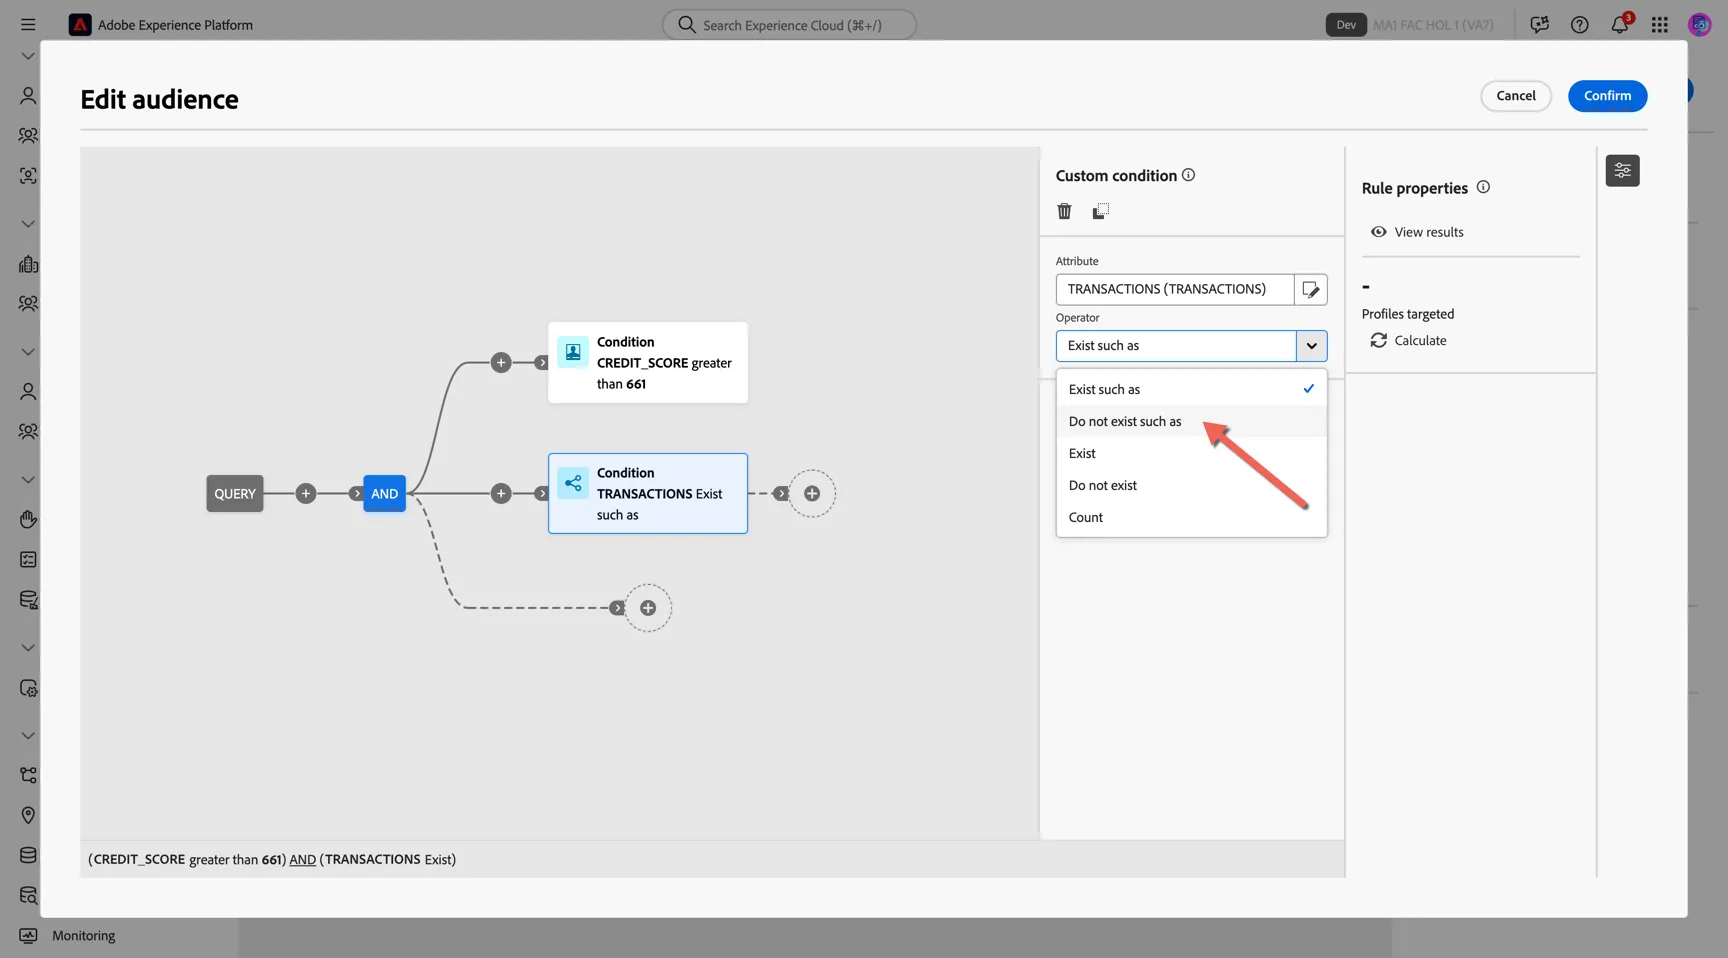The image size is (1728, 958).
Task: Open the hand icon item in the sidebar
Action: coord(28,519)
